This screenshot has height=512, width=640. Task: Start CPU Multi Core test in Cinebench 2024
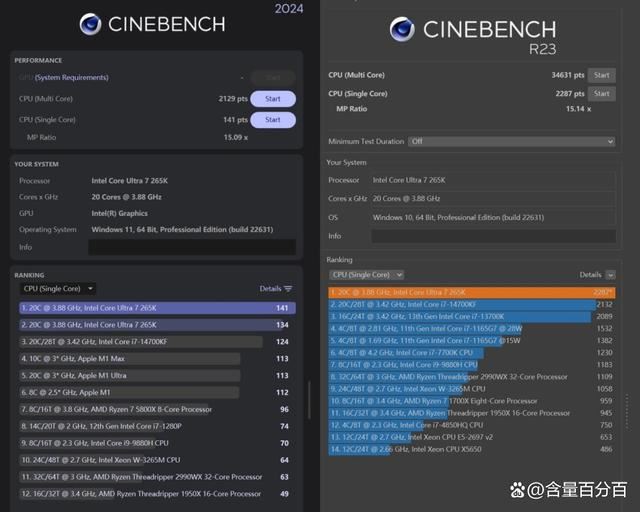point(272,99)
